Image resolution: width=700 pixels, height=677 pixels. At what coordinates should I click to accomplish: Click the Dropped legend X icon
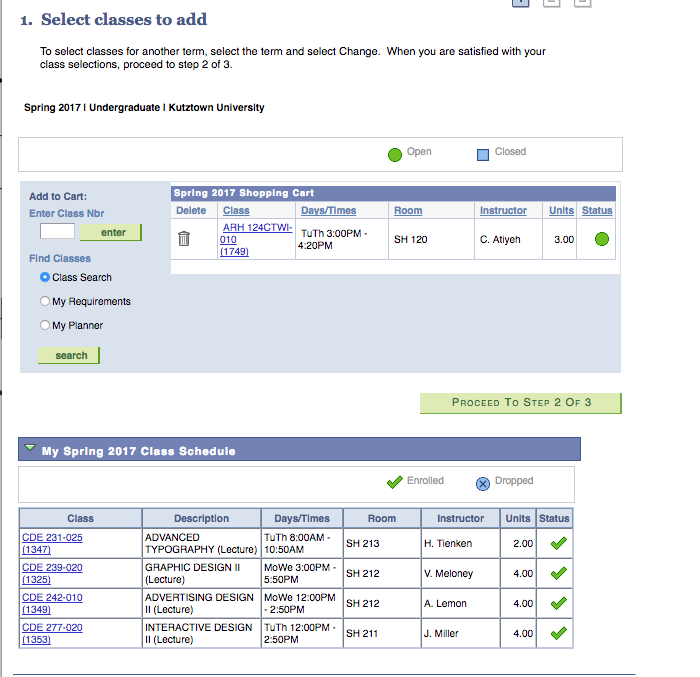(483, 483)
